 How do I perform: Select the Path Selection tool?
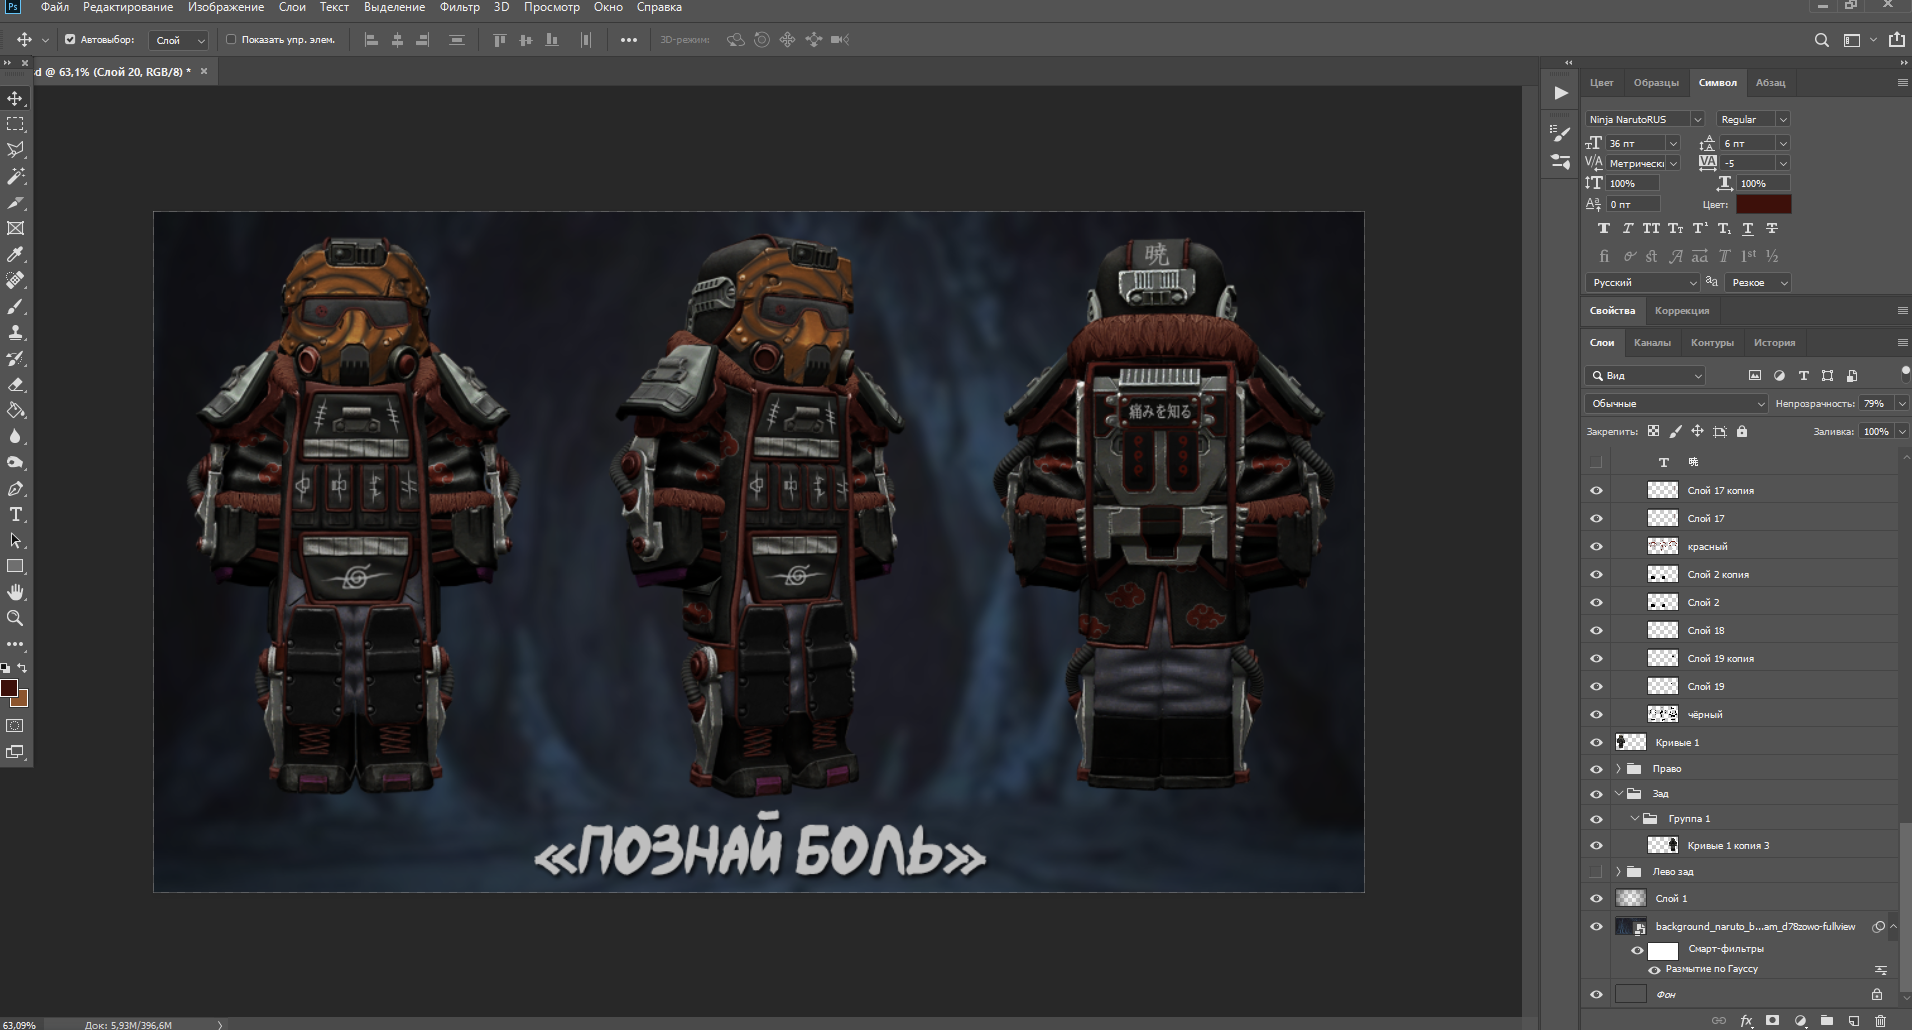pyautogui.click(x=15, y=540)
